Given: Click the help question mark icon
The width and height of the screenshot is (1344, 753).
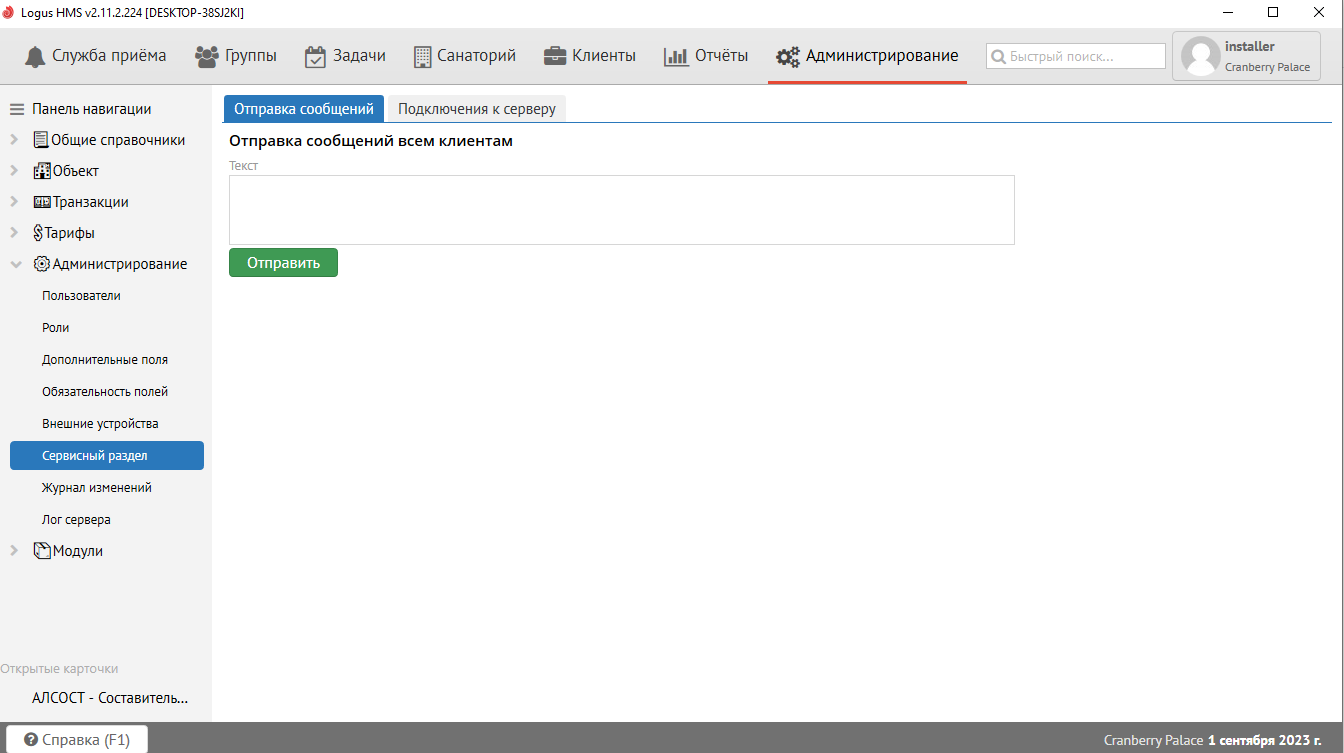Looking at the screenshot, I should 31,740.
